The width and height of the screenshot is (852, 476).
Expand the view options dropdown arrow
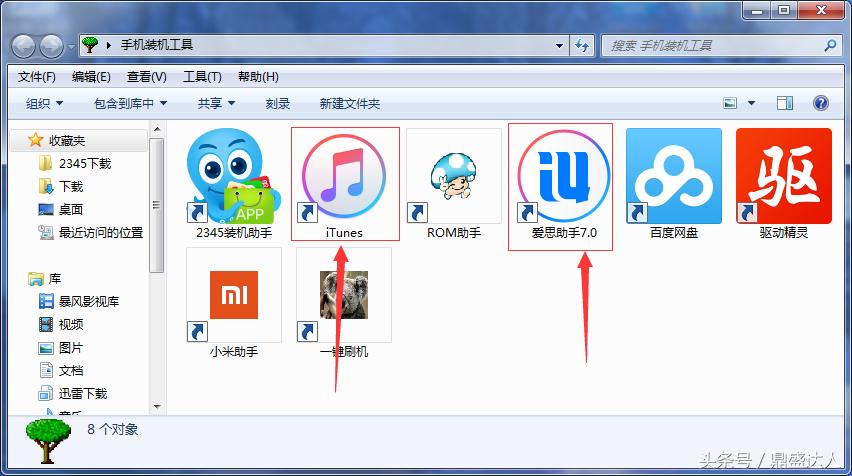[751, 103]
